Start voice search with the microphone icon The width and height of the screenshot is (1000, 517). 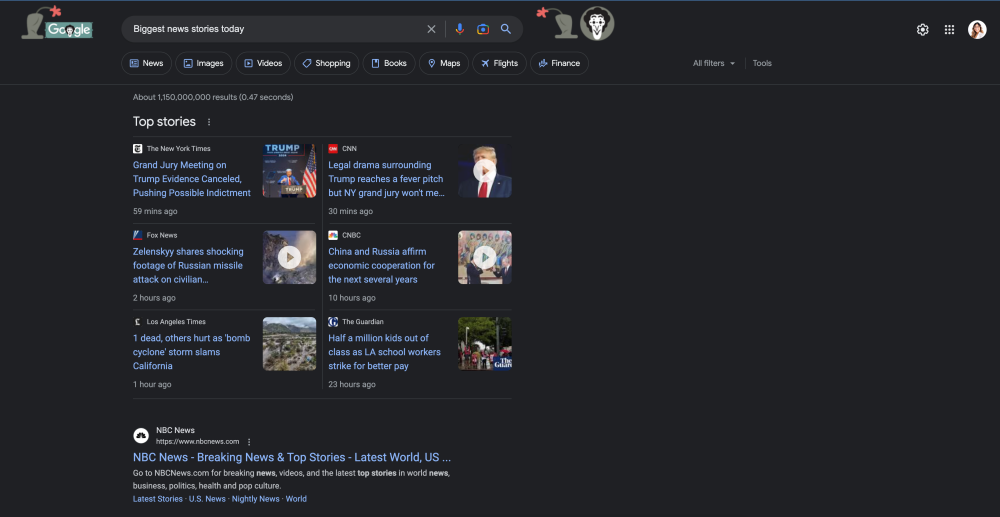pyautogui.click(x=460, y=29)
